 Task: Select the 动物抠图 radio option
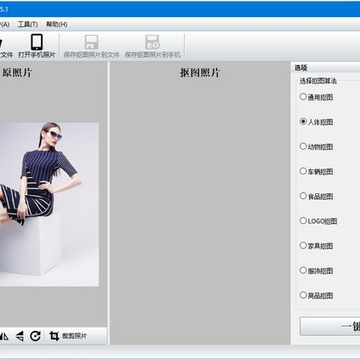pos(316,147)
